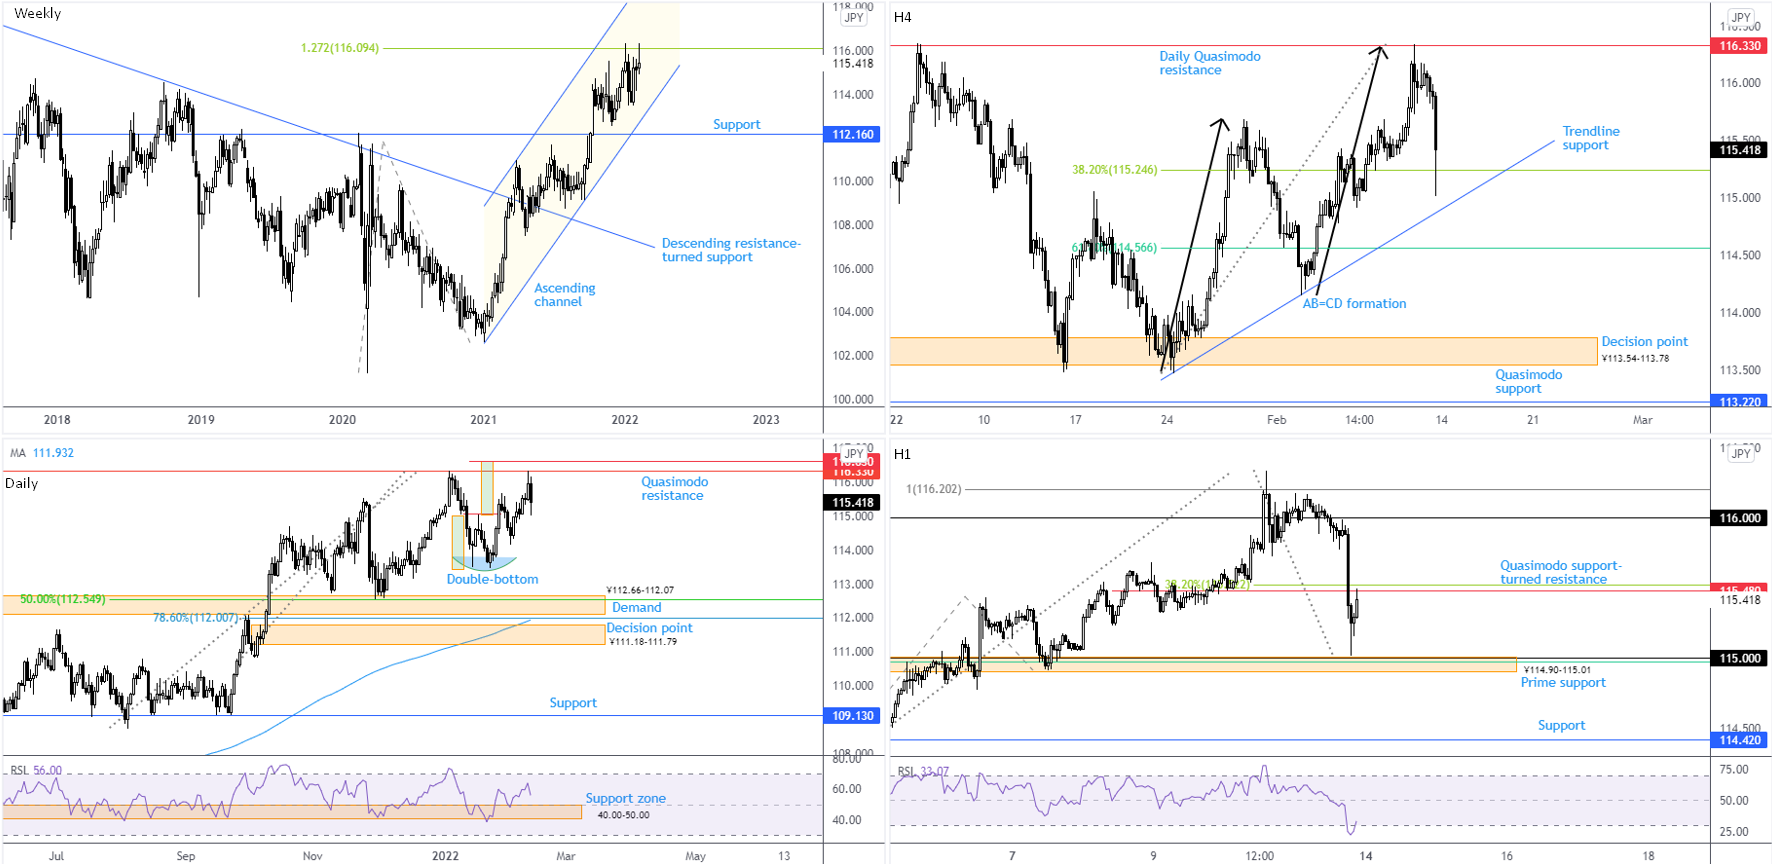This screenshot has width=1772, height=864.
Task: Select the 113.220 price label on H4 axis
Action: (x=1740, y=402)
